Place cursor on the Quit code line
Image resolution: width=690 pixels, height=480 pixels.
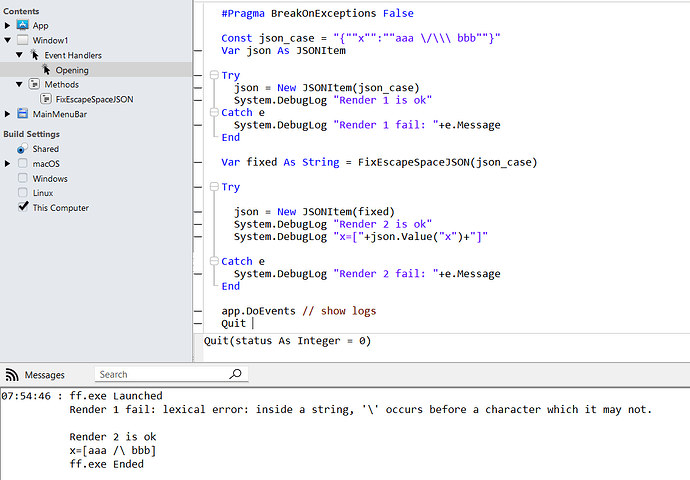tap(234, 323)
